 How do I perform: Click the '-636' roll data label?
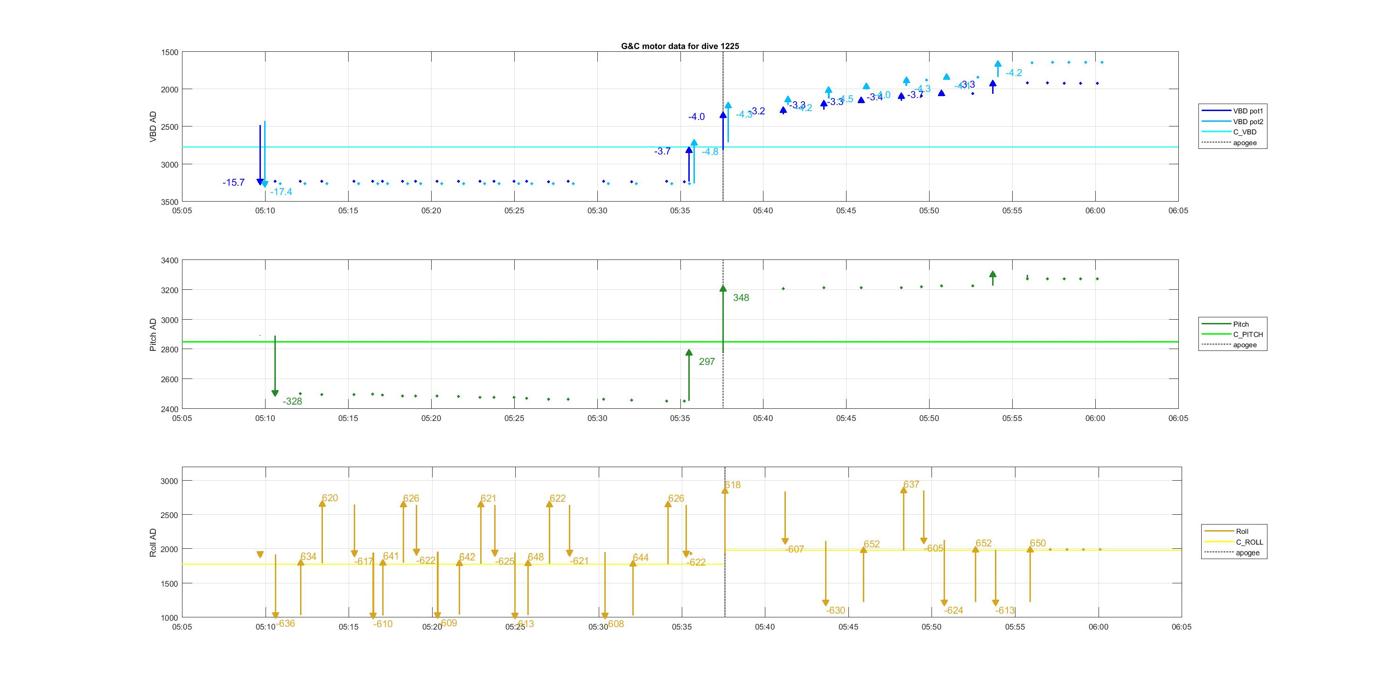point(285,624)
